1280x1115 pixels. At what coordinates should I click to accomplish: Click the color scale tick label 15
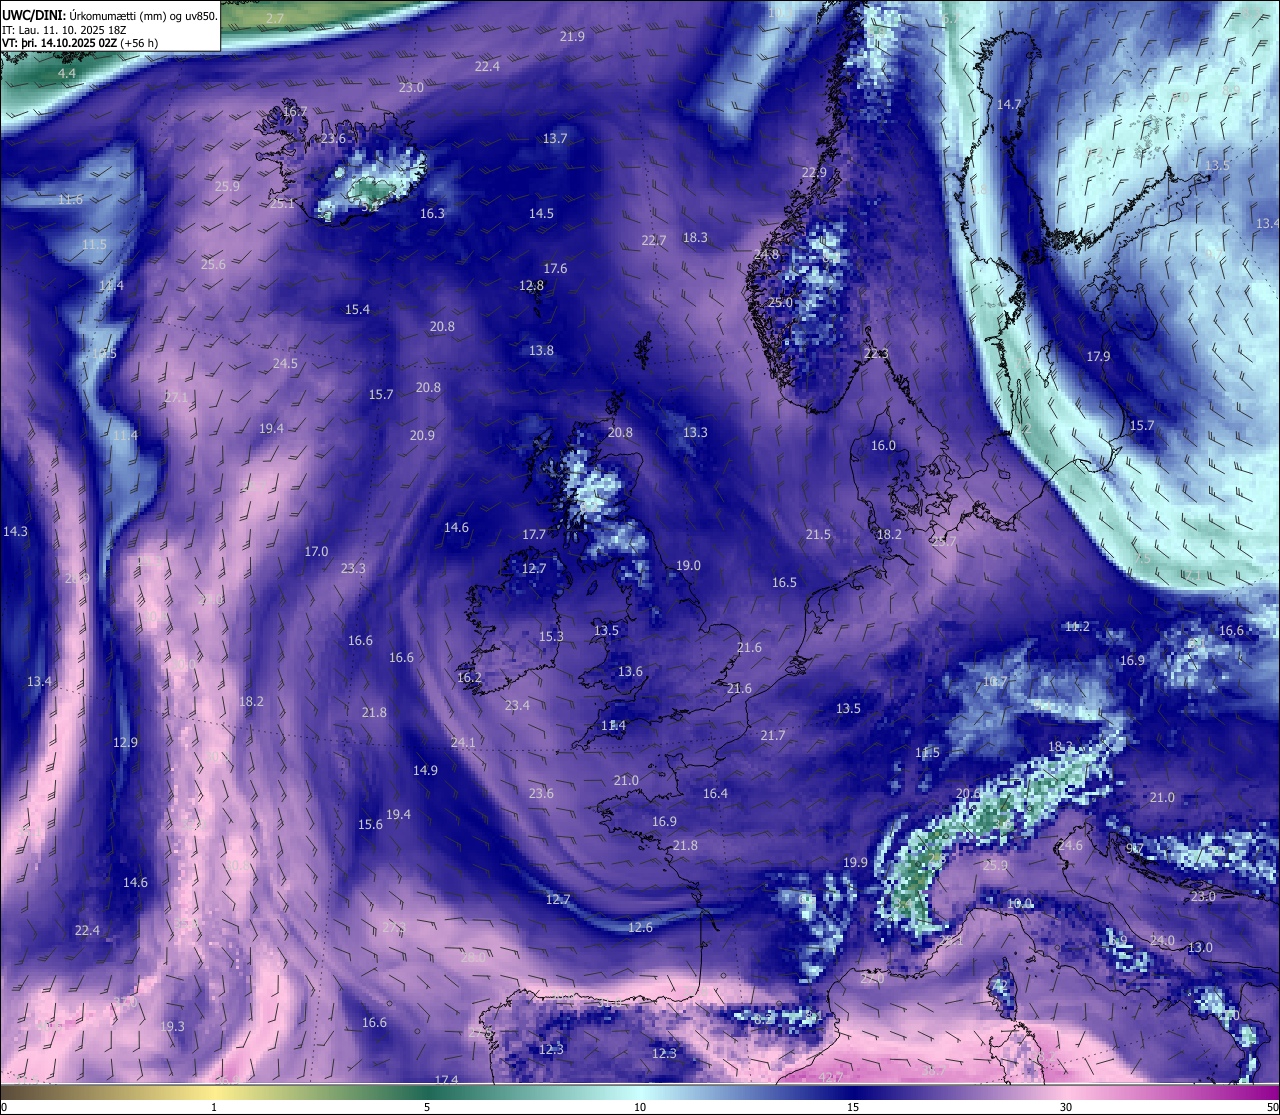(853, 1107)
